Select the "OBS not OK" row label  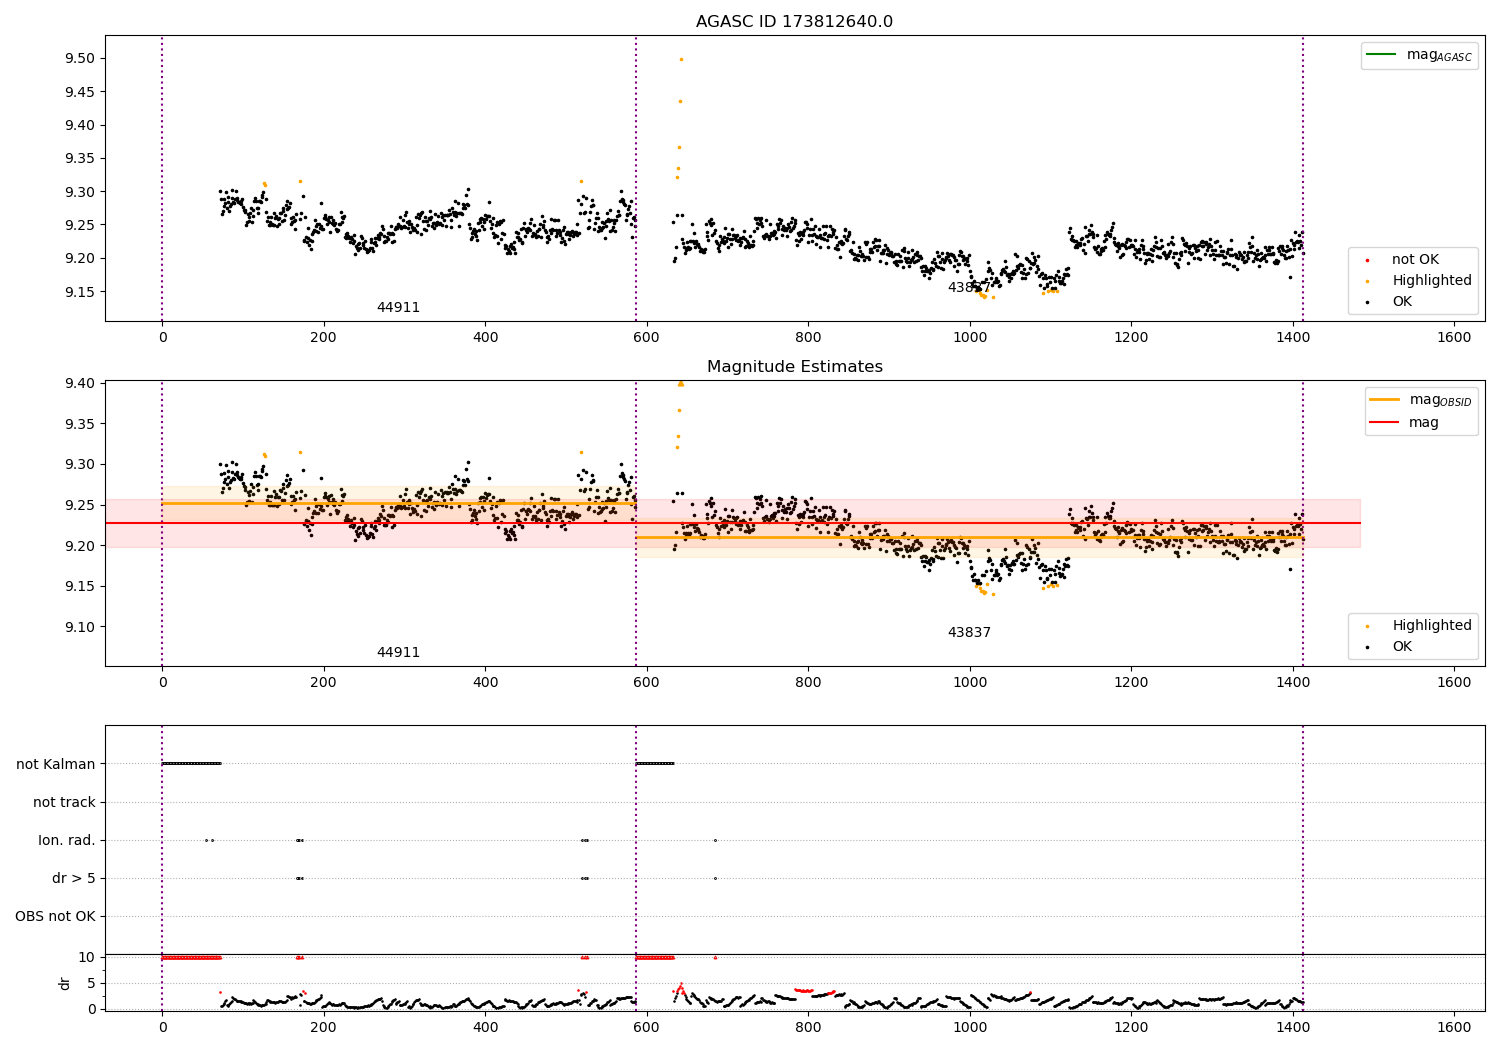pyautogui.click(x=55, y=916)
